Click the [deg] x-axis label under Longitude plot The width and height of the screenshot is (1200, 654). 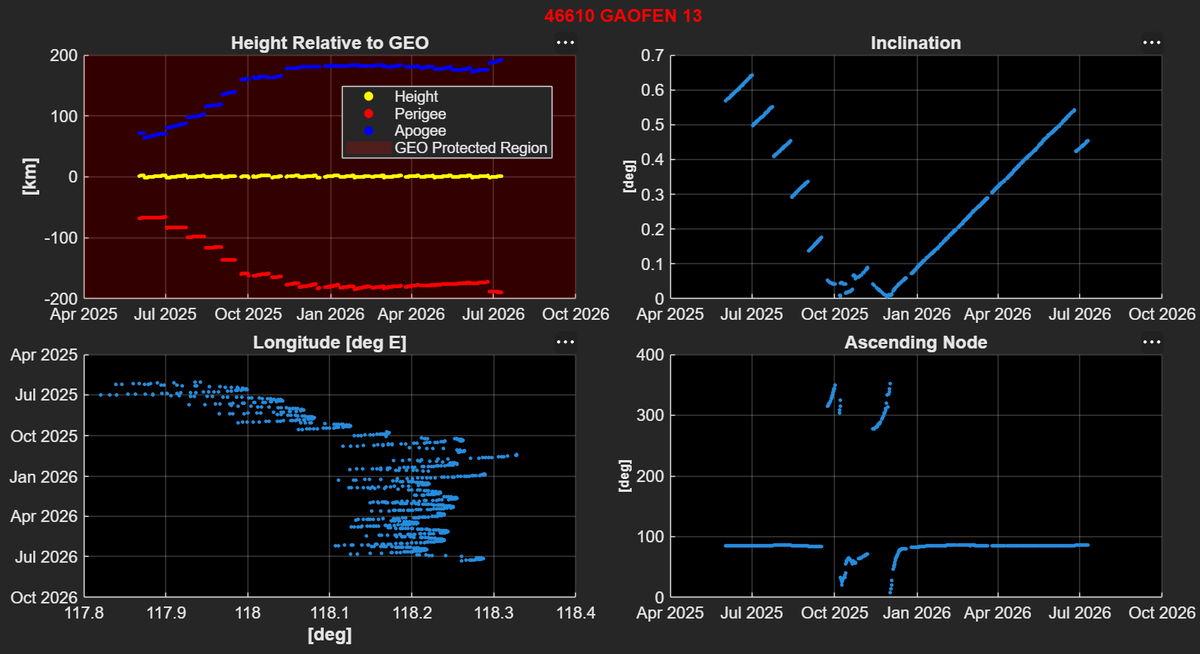pyautogui.click(x=330, y=634)
